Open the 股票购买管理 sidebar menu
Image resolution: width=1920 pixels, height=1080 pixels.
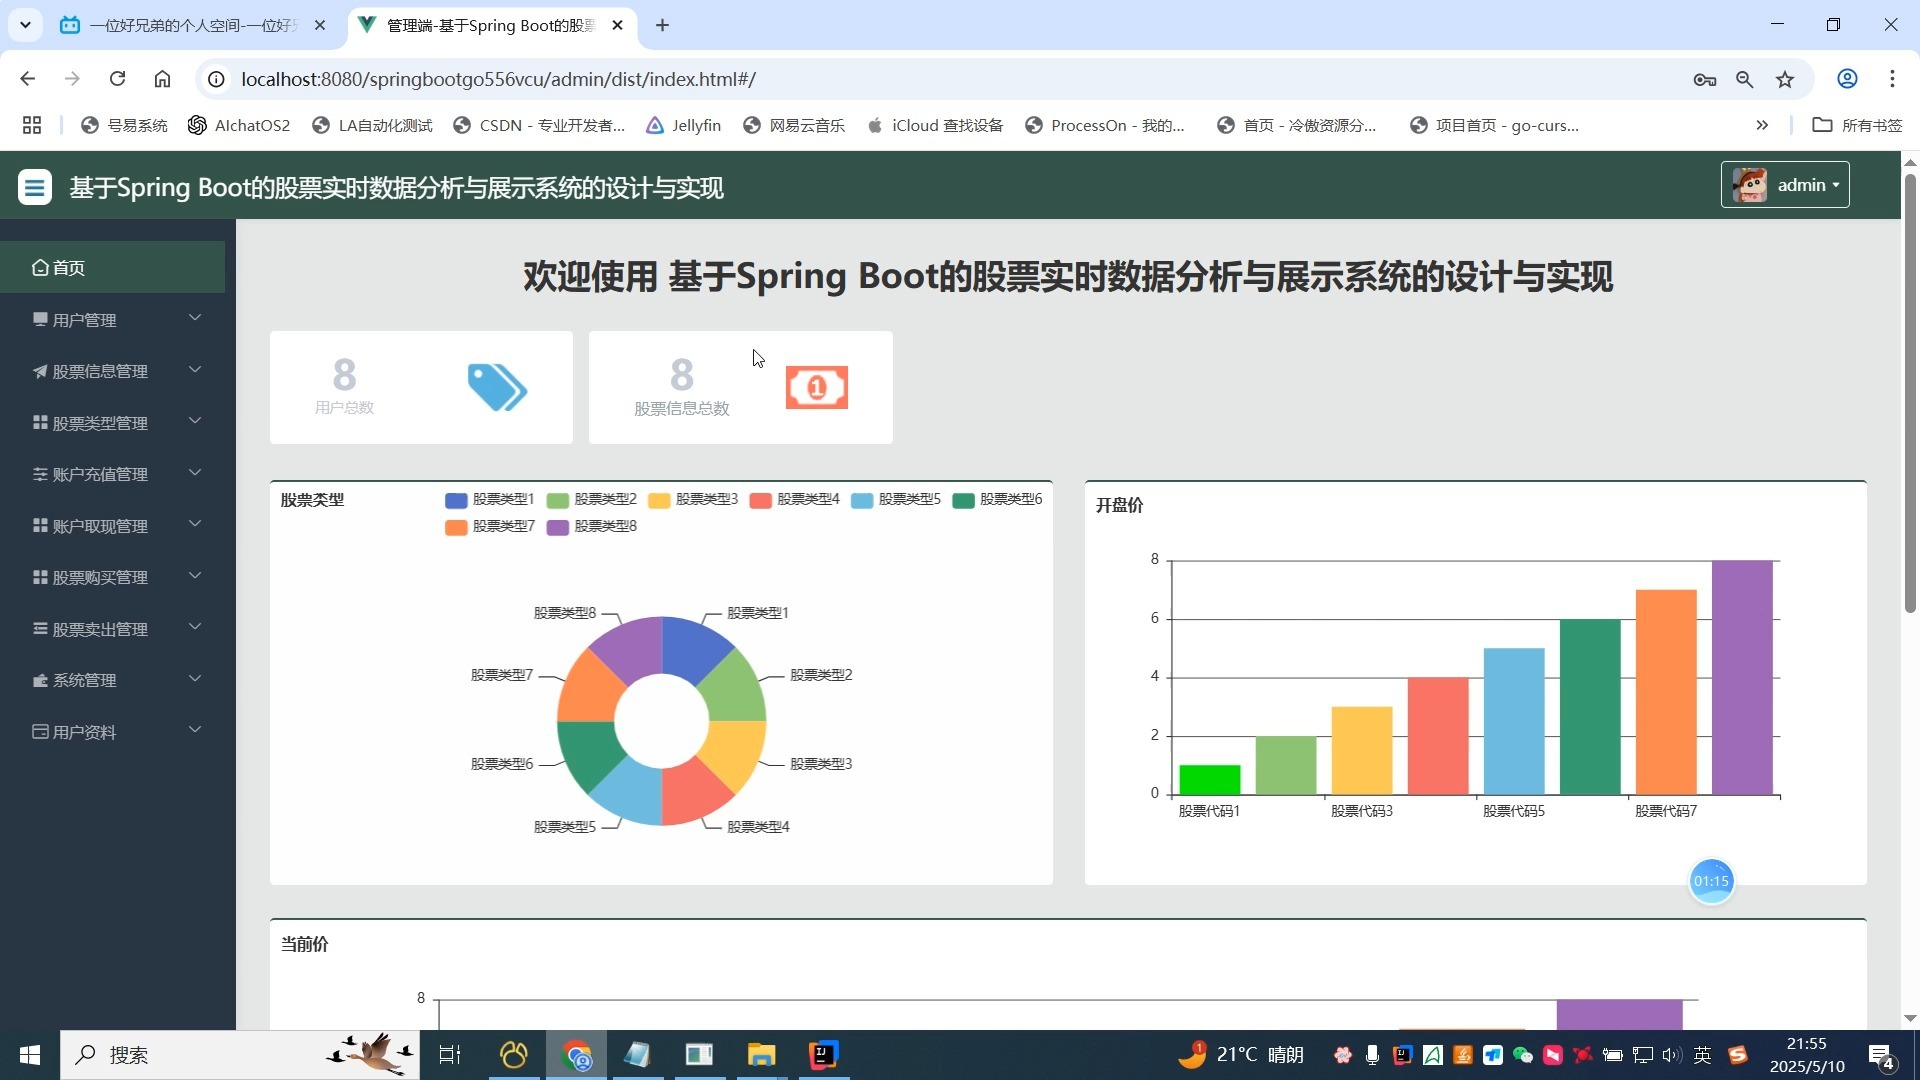pos(112,577)
